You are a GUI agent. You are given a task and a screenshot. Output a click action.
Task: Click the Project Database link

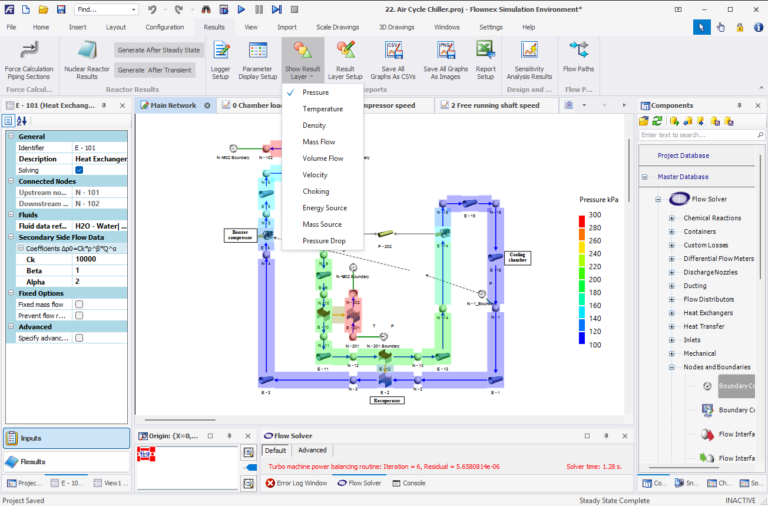683,155
